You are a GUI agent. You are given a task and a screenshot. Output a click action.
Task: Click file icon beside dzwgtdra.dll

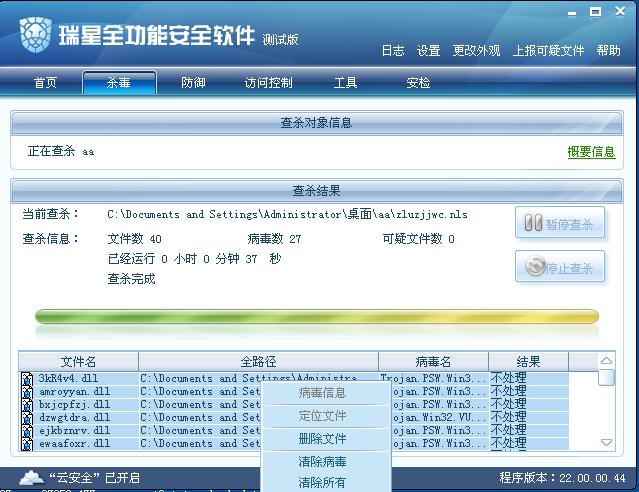[27, 418]
